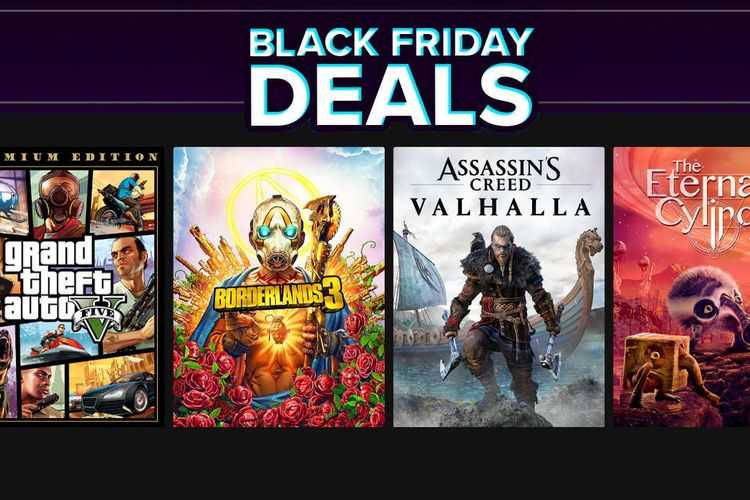Click the motorcycle rider panel on GTA cover
Image resolution: width=750 pixels, height=500 pixels.
pos(122,200)
